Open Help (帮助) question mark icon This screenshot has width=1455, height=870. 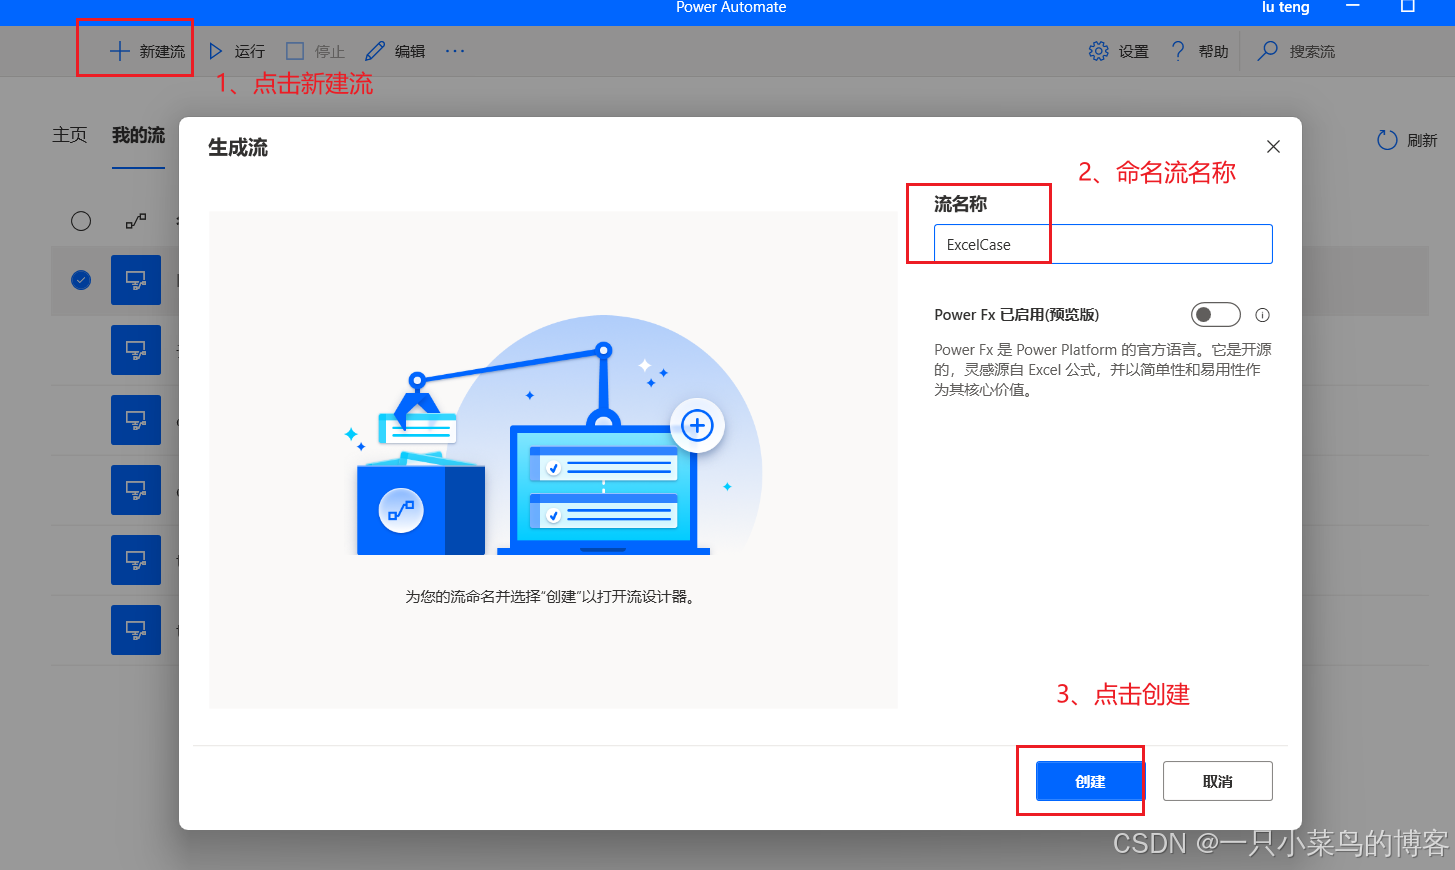pyautogui.click(x=1178, y=51)
